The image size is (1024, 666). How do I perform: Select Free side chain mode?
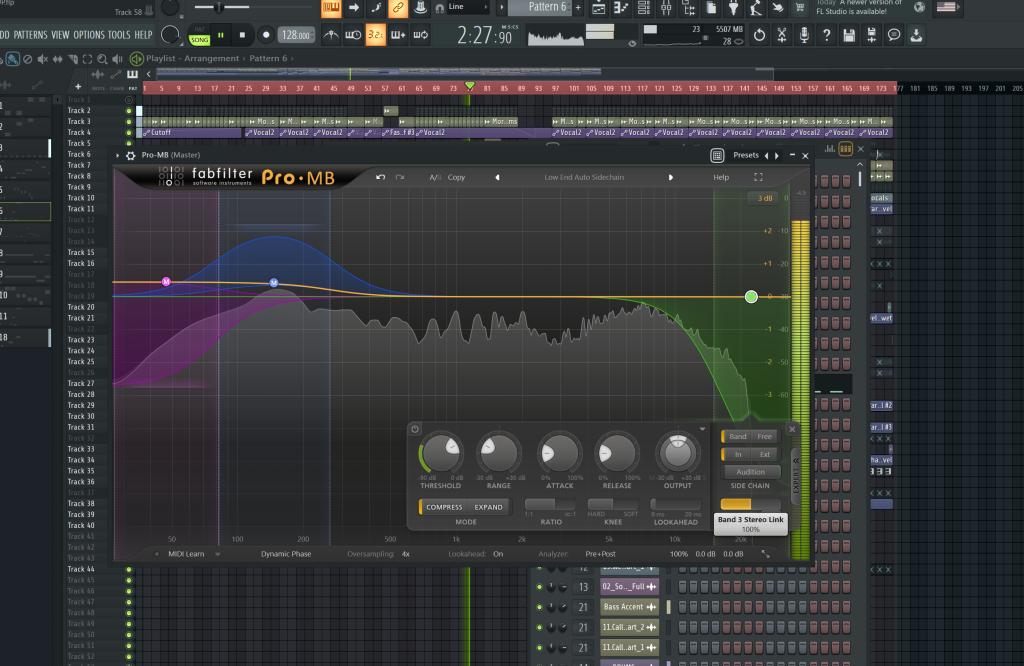765,436
